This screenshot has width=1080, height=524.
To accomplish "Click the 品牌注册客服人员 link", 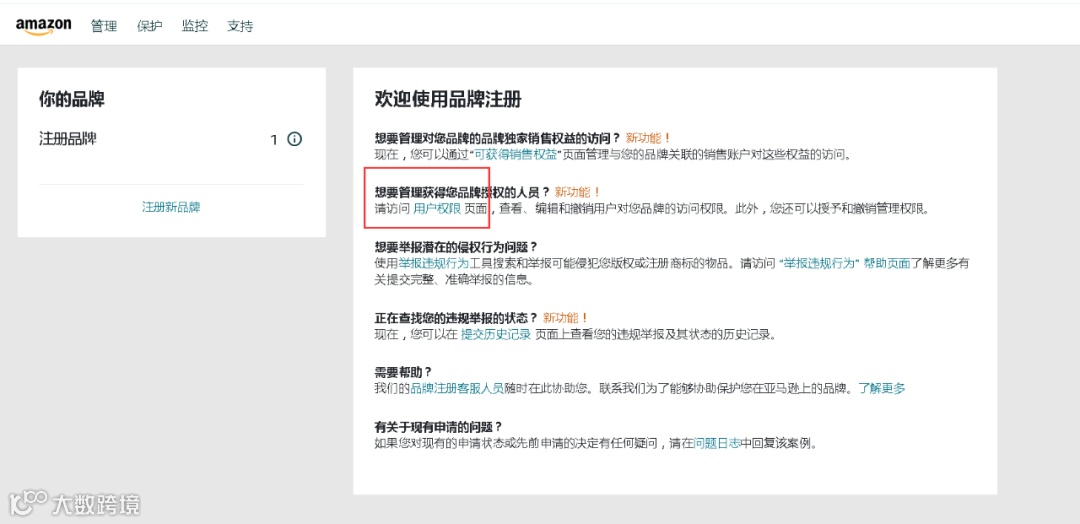I will [x=457, y=389].
